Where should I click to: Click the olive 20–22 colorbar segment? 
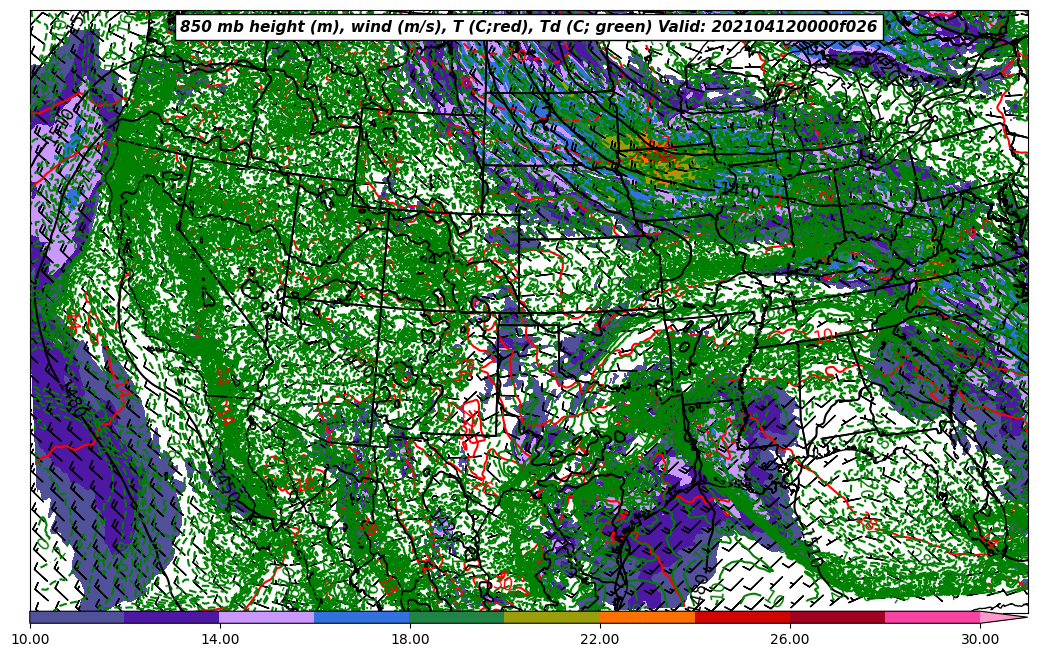coord(552,617)
